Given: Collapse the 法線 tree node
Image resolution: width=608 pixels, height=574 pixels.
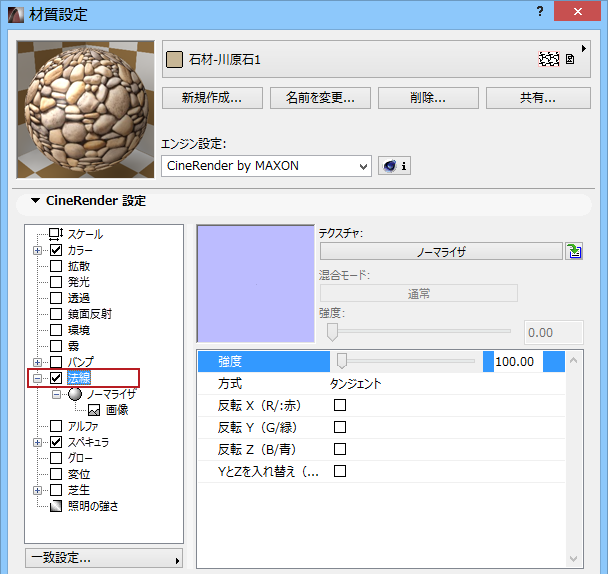Looking at the screenshot, I should (37, 378).
